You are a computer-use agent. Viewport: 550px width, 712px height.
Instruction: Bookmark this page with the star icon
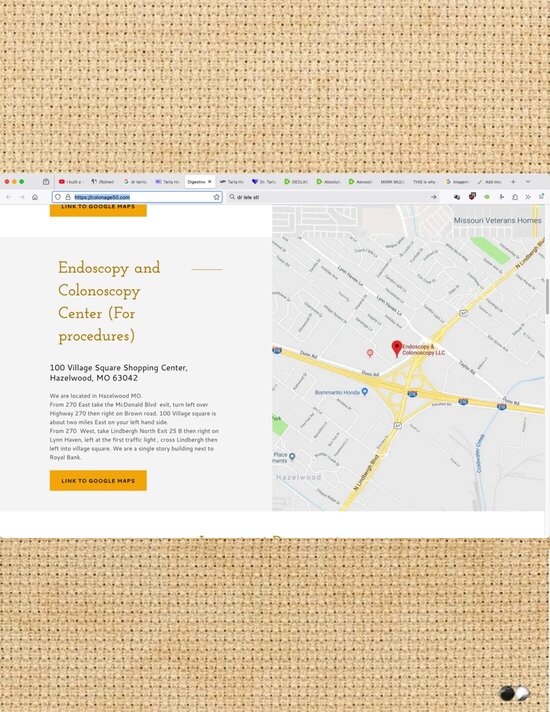(217, 197)
